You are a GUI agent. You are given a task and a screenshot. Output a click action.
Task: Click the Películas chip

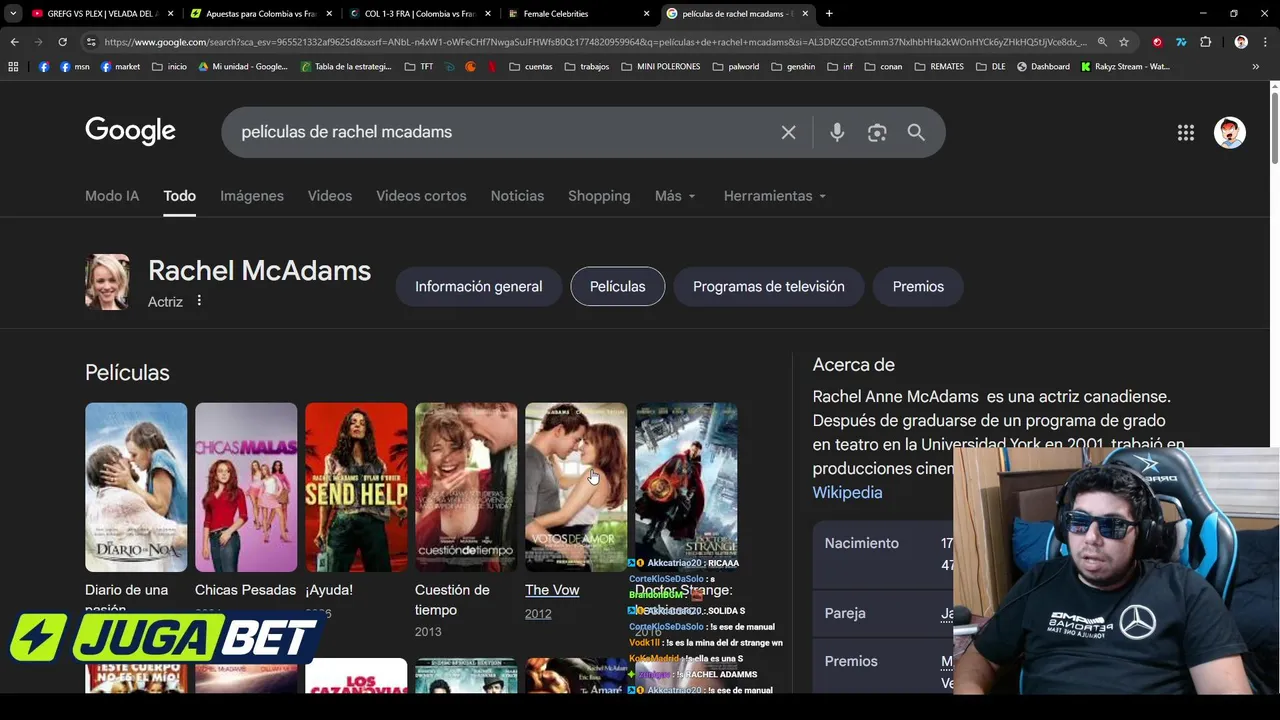click(618, 286)
